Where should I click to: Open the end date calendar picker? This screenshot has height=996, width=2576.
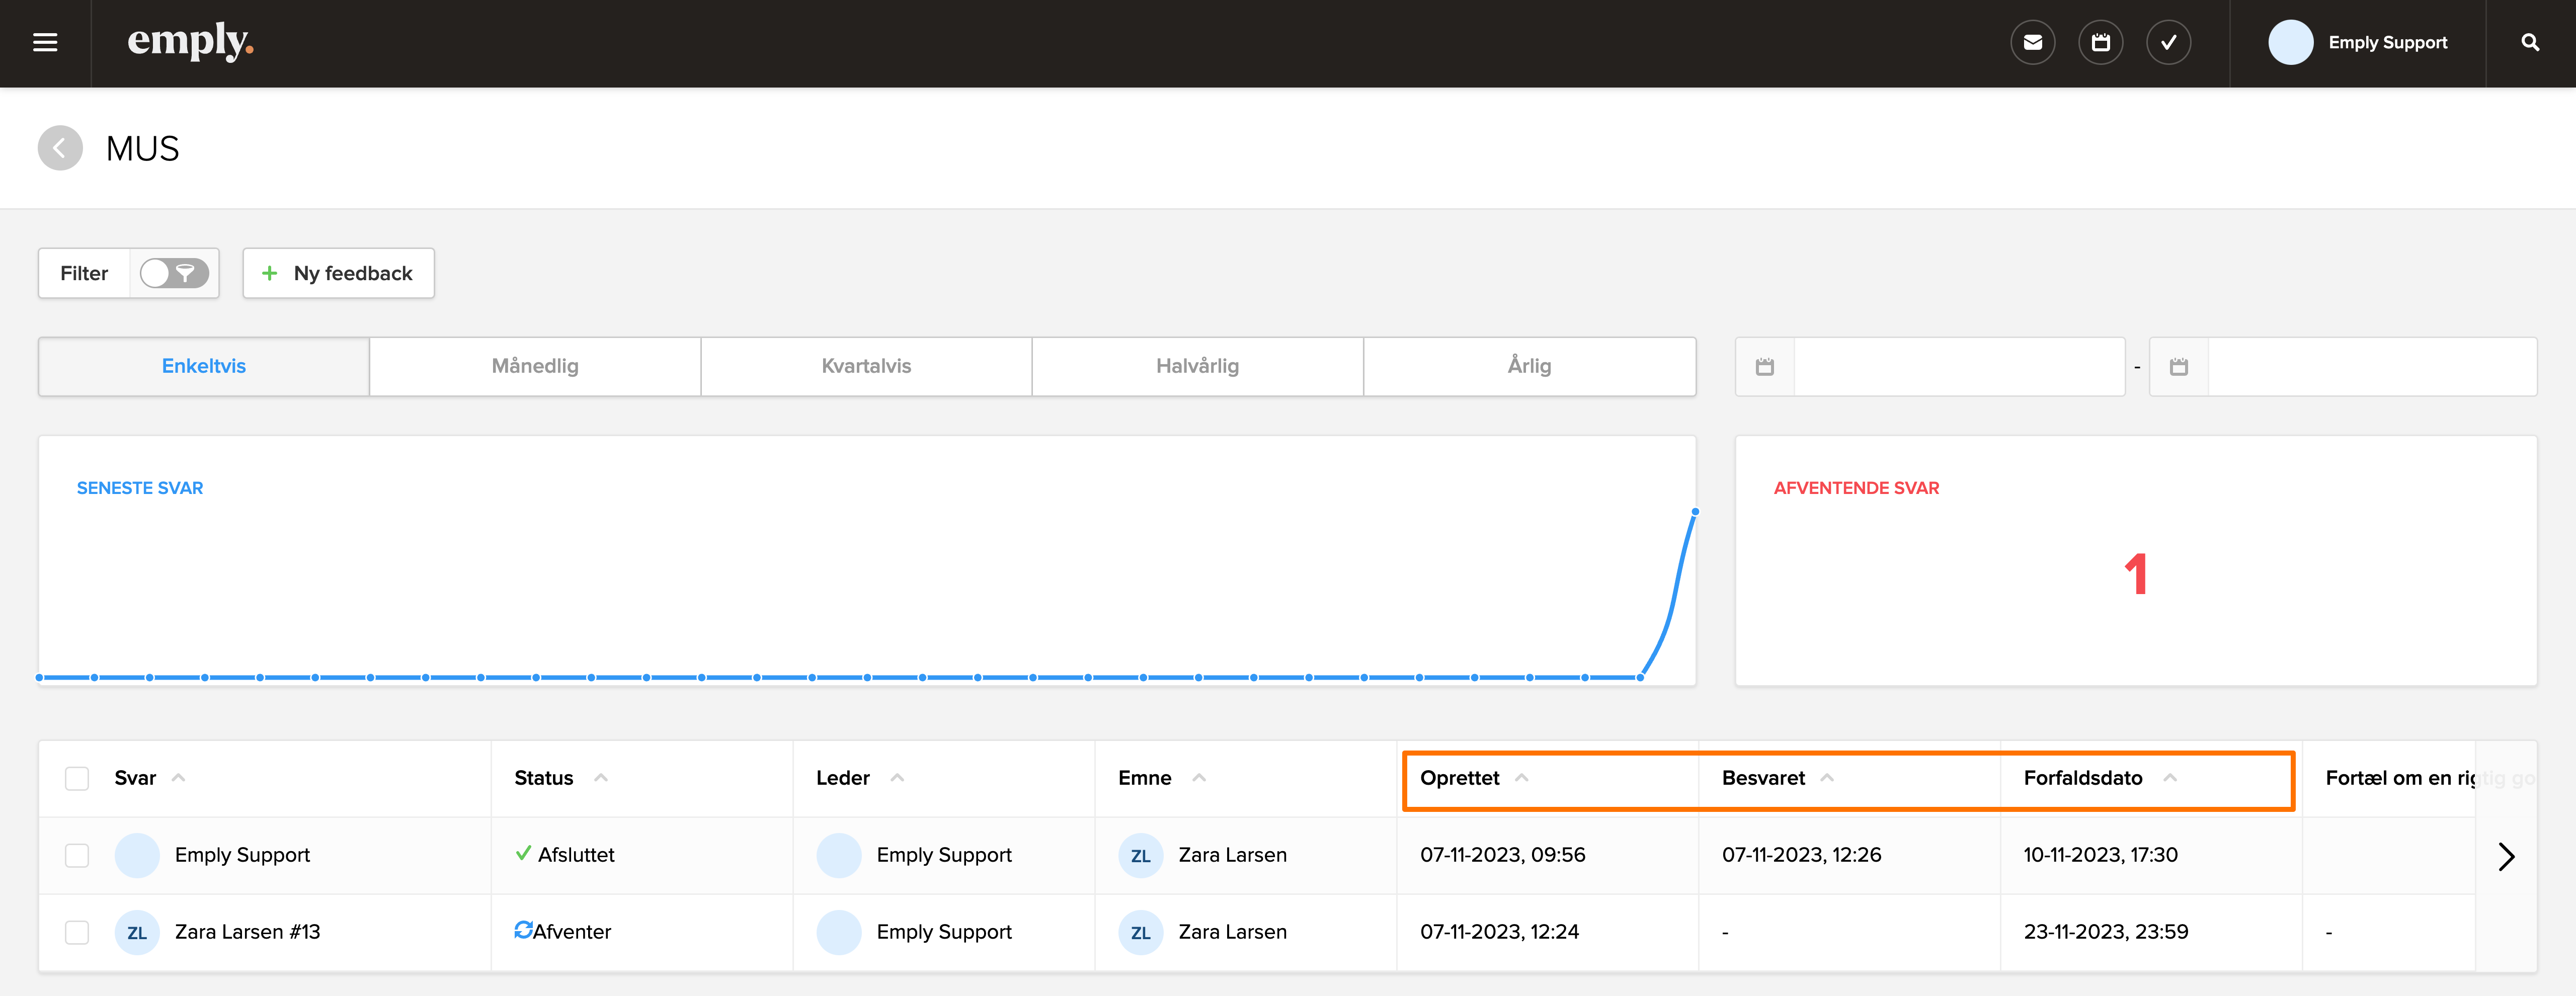point(2179,367)
